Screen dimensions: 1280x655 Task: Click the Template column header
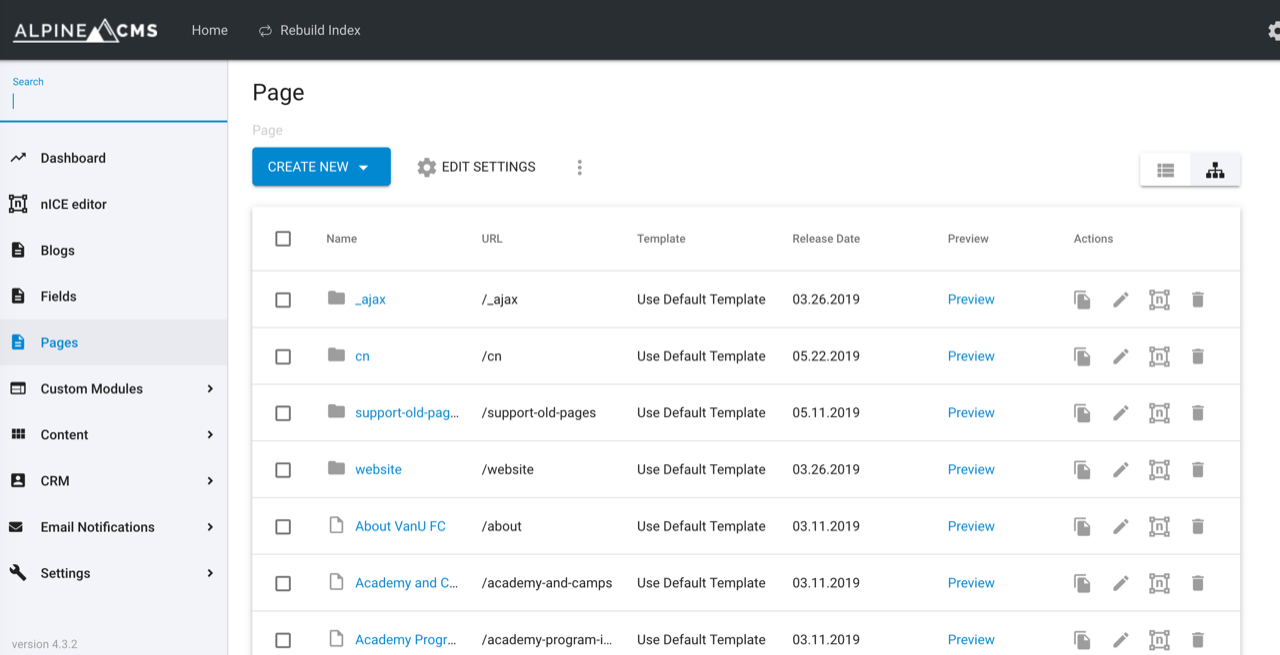coord(661,239)
